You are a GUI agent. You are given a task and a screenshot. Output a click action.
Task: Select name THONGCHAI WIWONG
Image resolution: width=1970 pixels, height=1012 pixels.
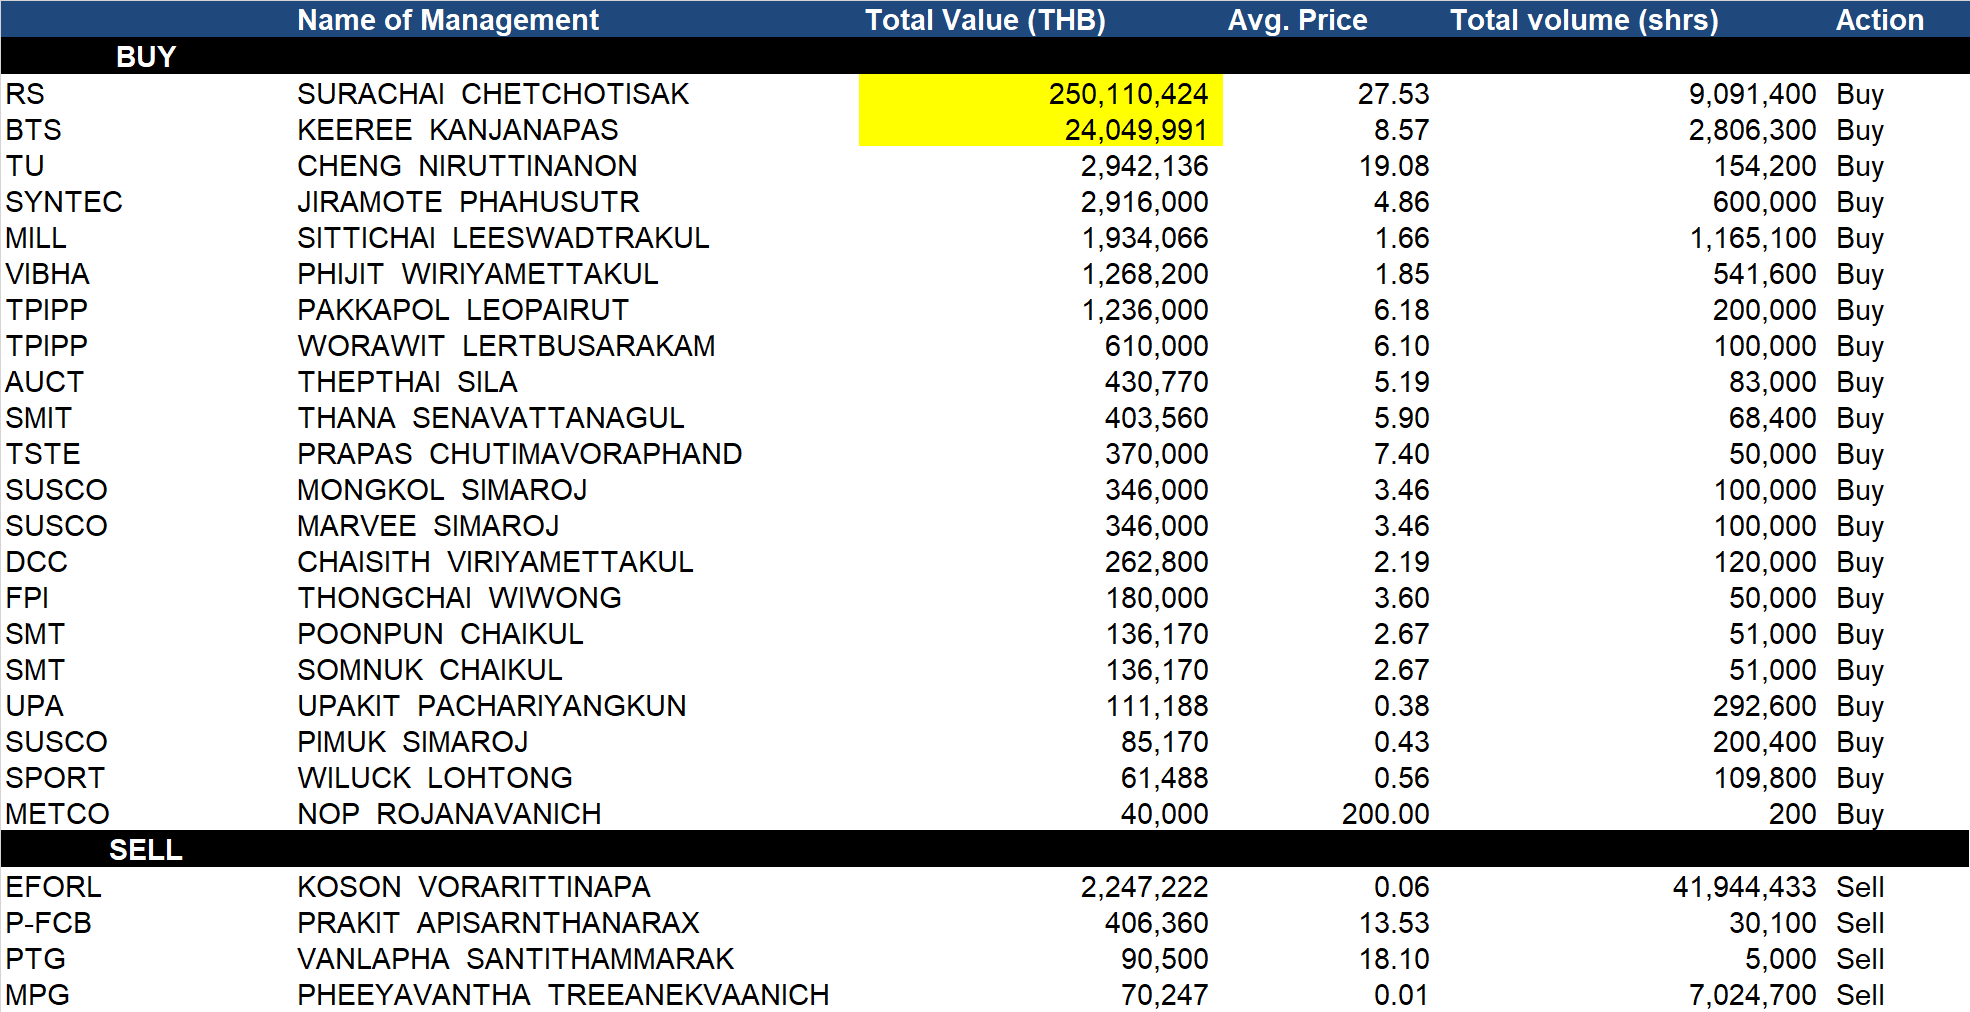pyautogui.click(x=459, y=598)
